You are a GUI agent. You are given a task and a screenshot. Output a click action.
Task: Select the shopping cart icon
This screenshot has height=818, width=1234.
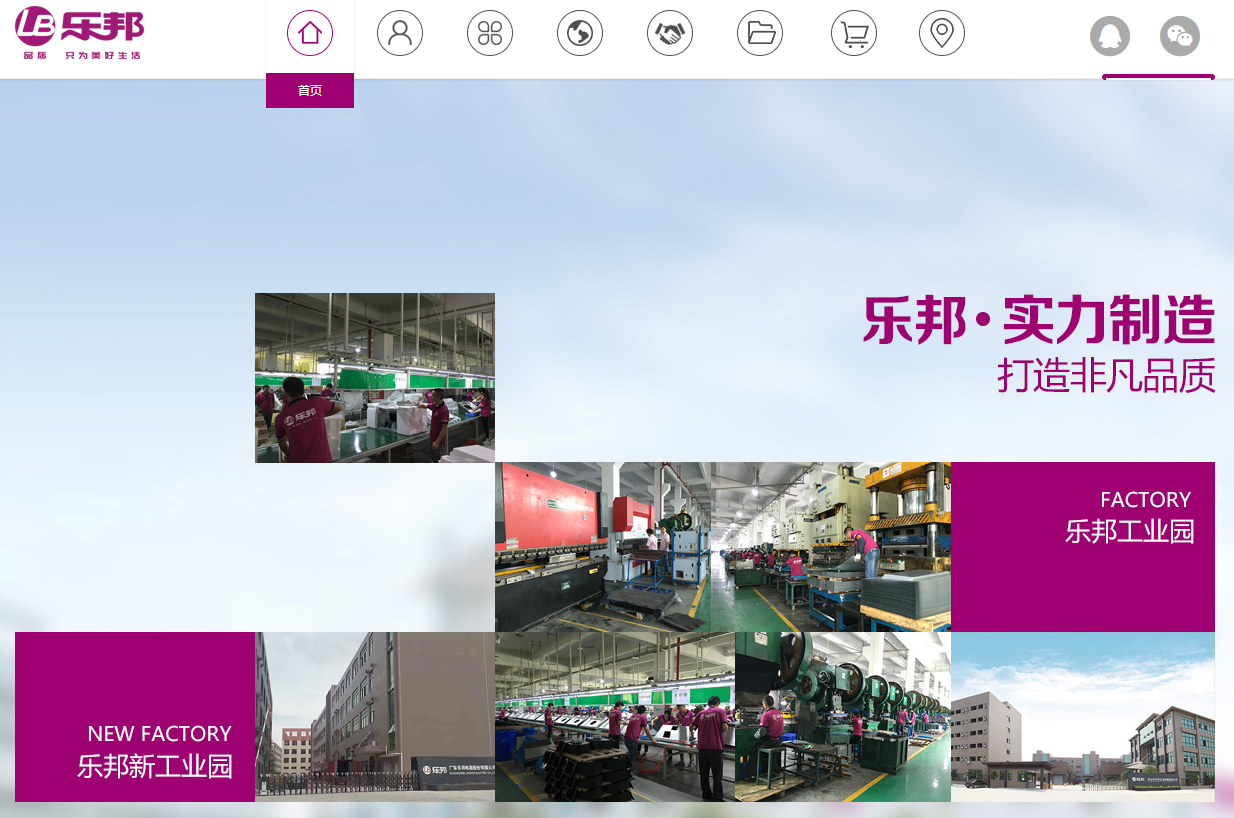pyautogui.click(x=854, y=33)
